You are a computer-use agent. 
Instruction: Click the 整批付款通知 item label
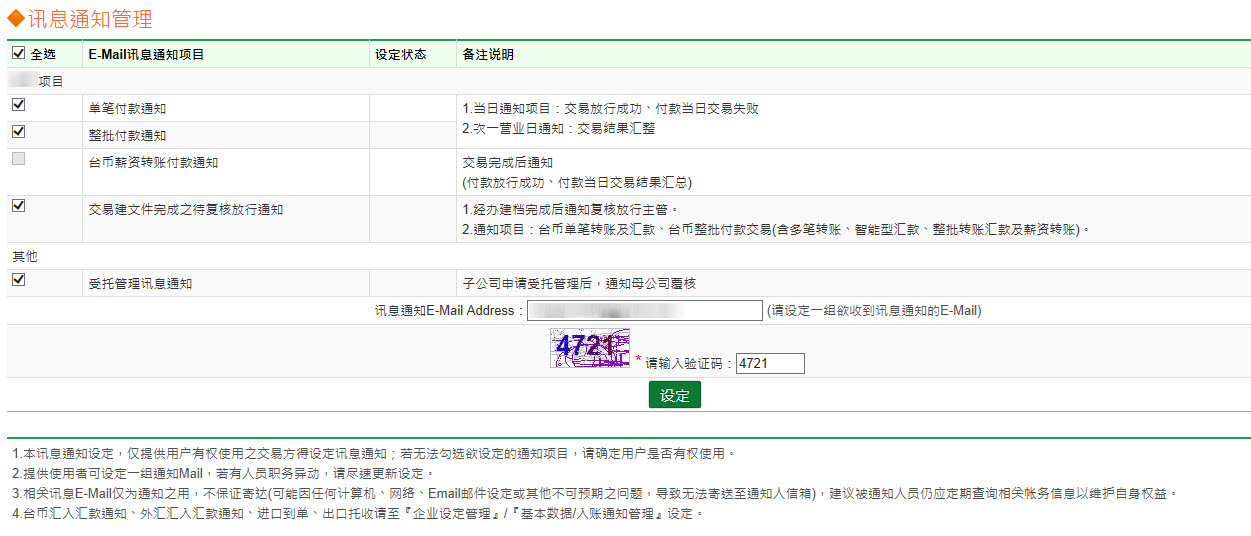127,135
